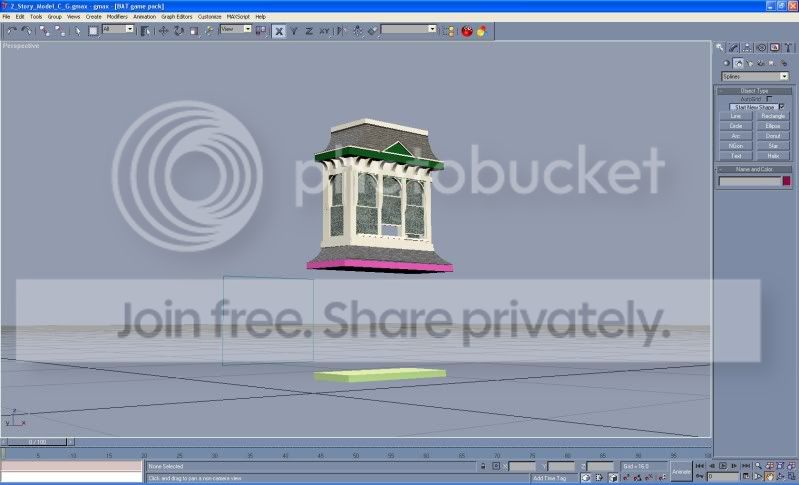This screenshot has width=799, height=485.
Task: Click the Mirror Selected Objects icon
Action: click(x=342, y=31)
